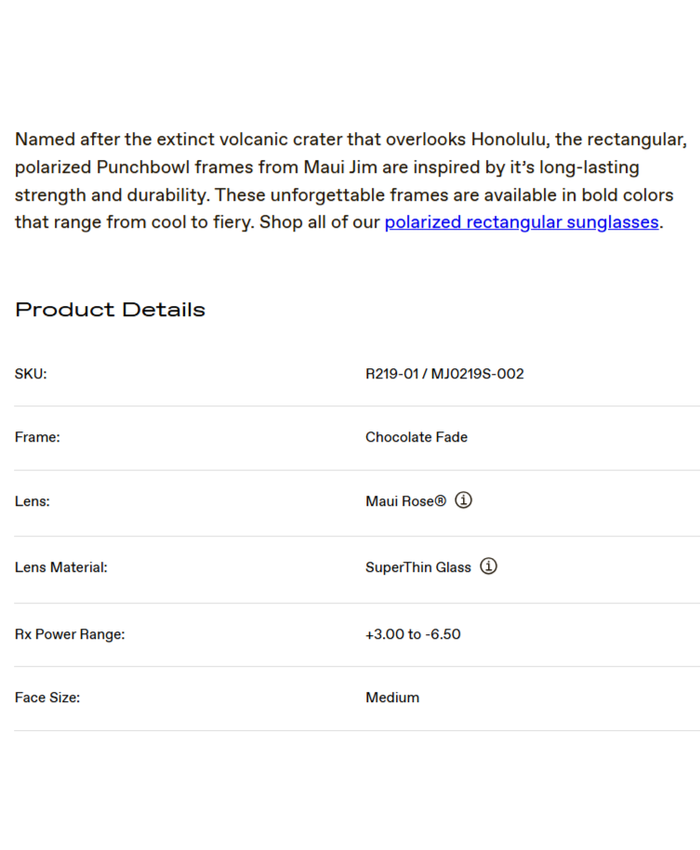Click the SuperThin Glass text
The height and width of the screenshot is (850, 700).
tap(418, 567)
